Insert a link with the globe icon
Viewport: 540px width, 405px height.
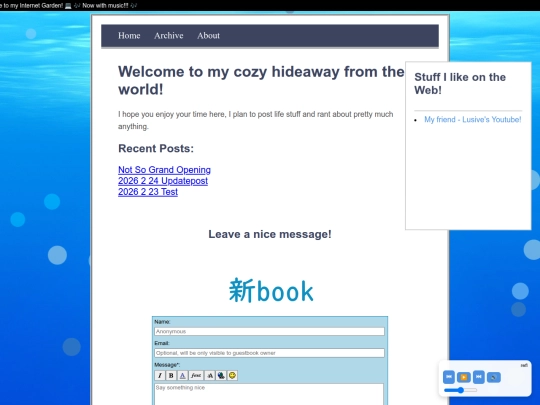pyautogui.click(x=221, y=375)
